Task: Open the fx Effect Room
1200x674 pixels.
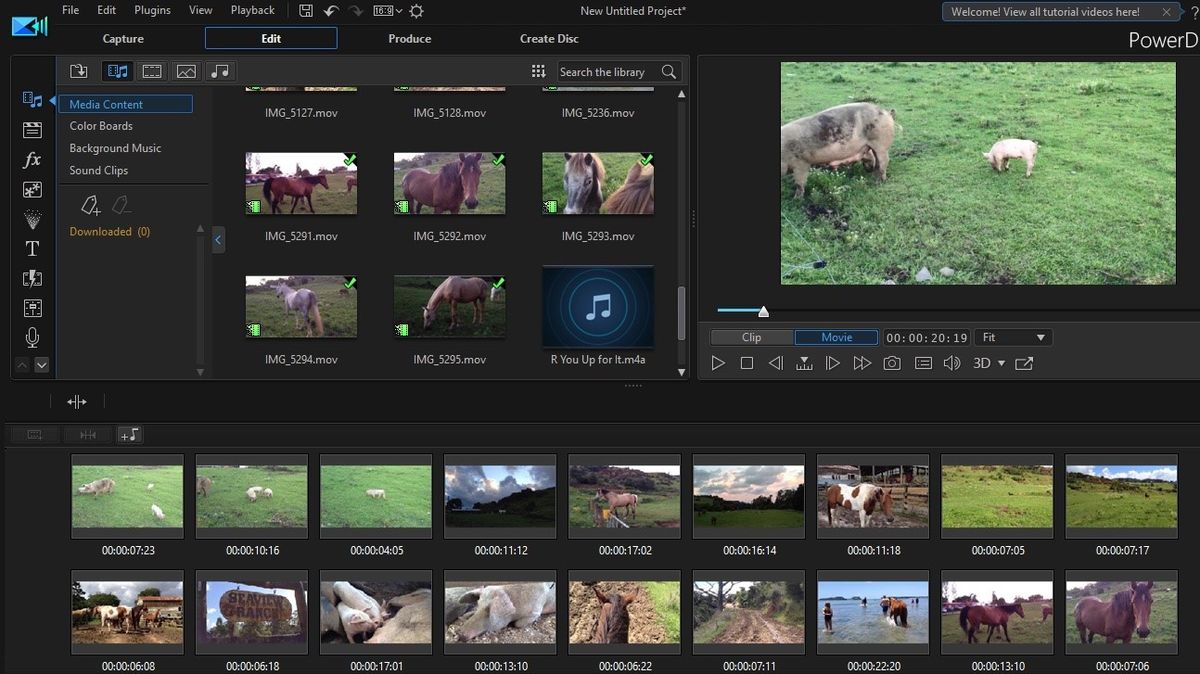Action: (32, 160)
